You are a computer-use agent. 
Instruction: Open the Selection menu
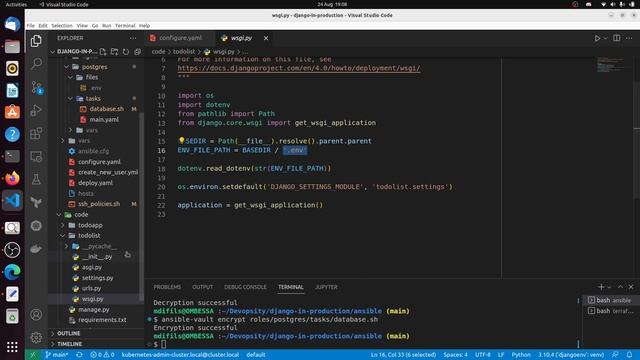pos(62,25)
